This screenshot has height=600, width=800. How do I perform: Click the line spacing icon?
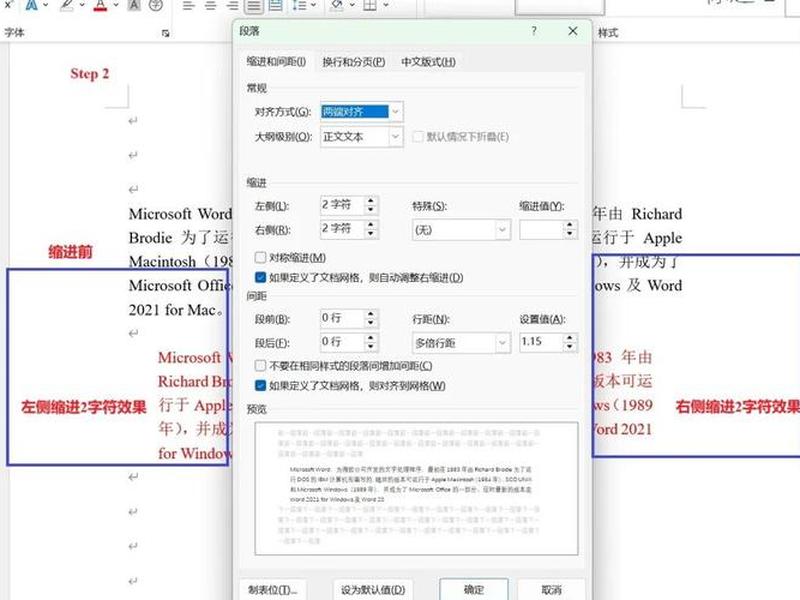[299, 6]
